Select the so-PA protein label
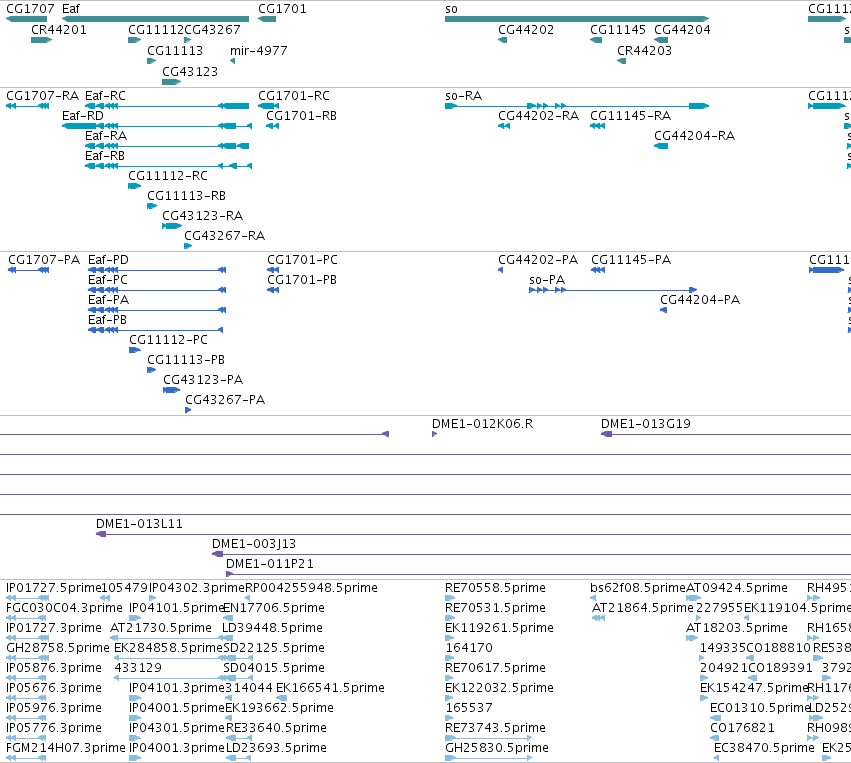Screen dimensions: 851x763 pos(547,280)
